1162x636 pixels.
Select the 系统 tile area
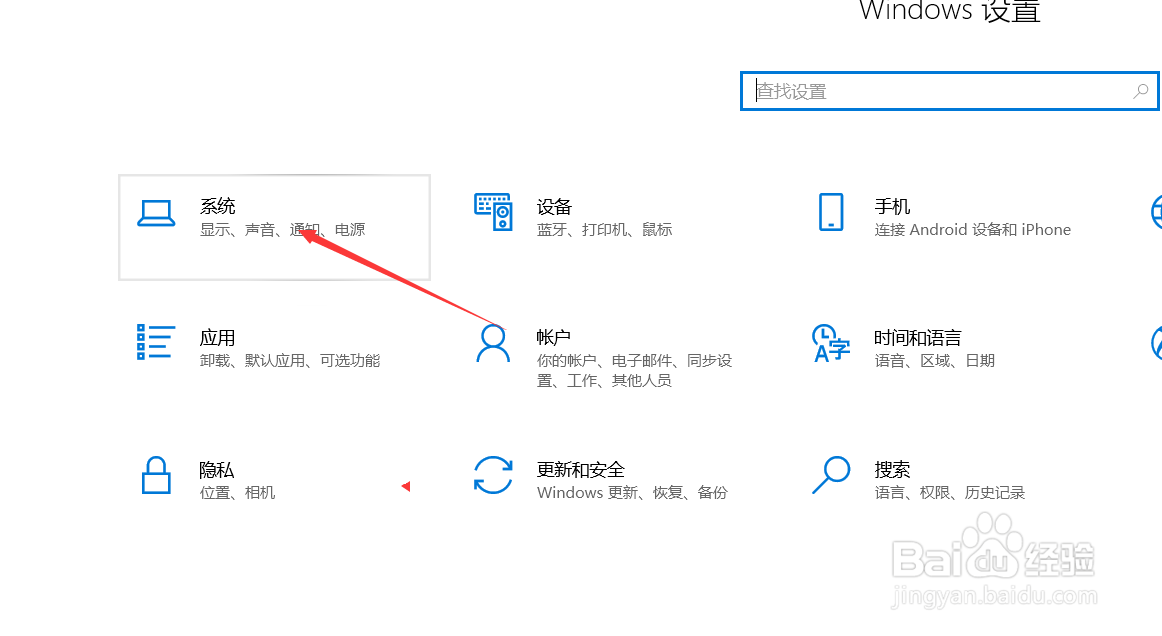[x=274, y=227]
